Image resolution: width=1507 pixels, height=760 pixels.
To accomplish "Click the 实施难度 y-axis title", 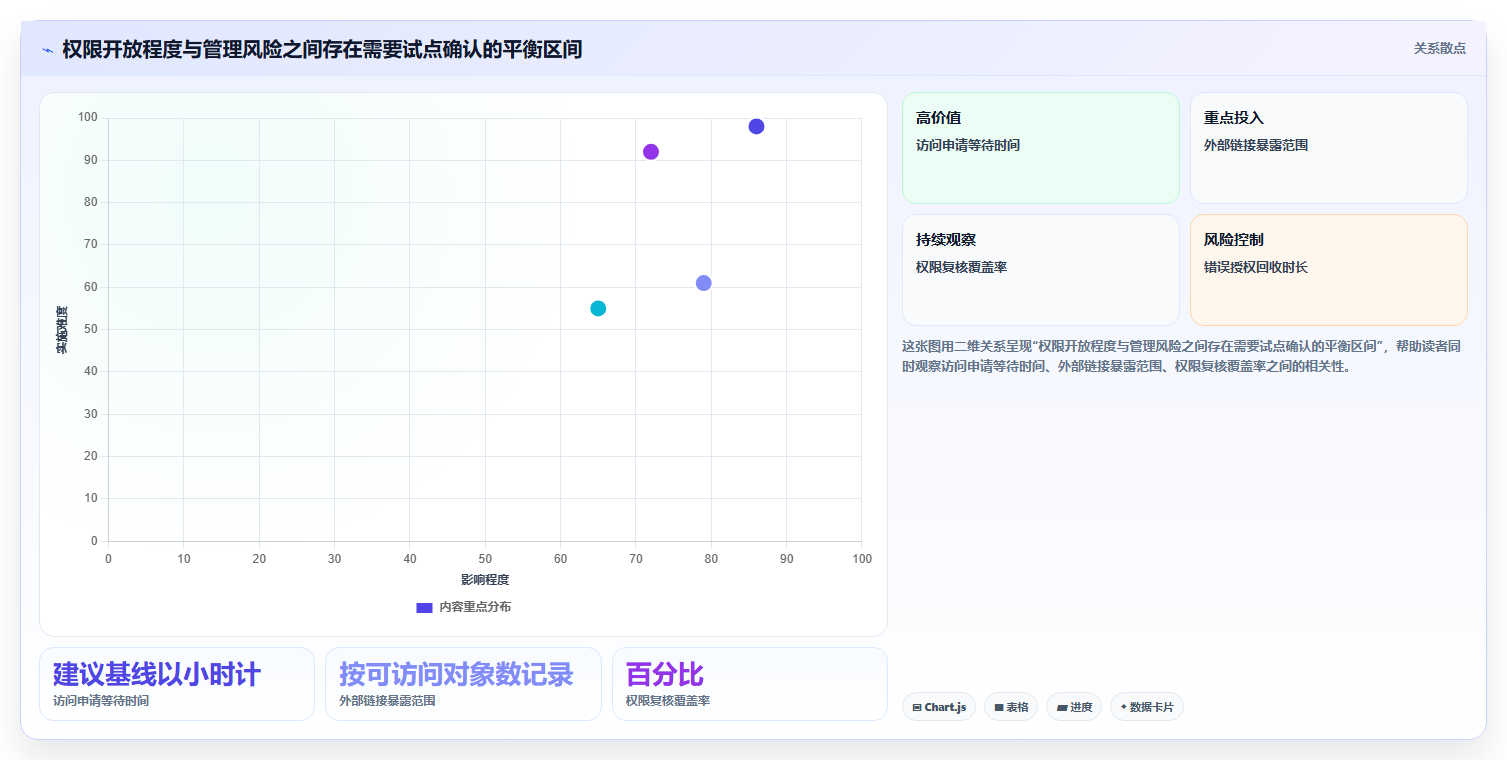I will click(62, 330).
